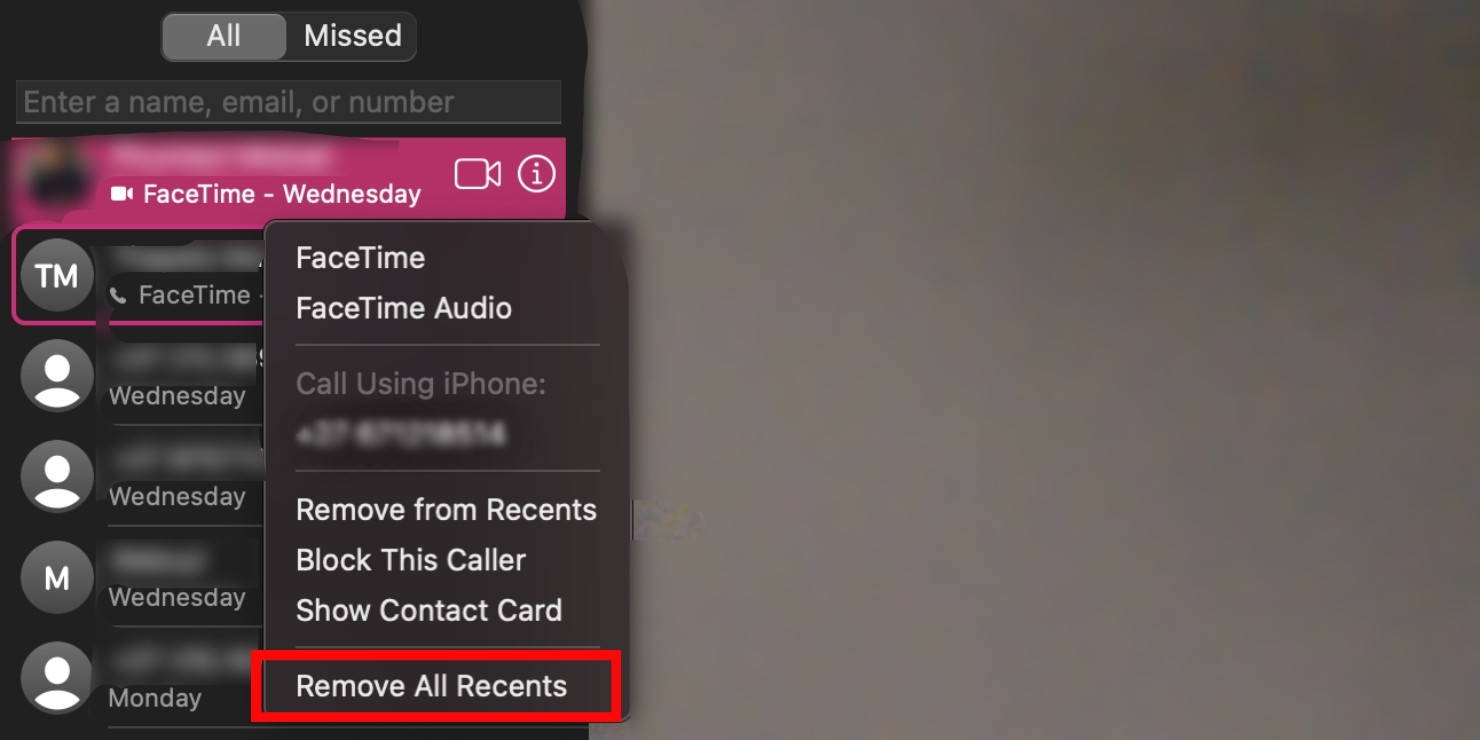Click the phone icon in the TM entry

[x=119, y=296]
